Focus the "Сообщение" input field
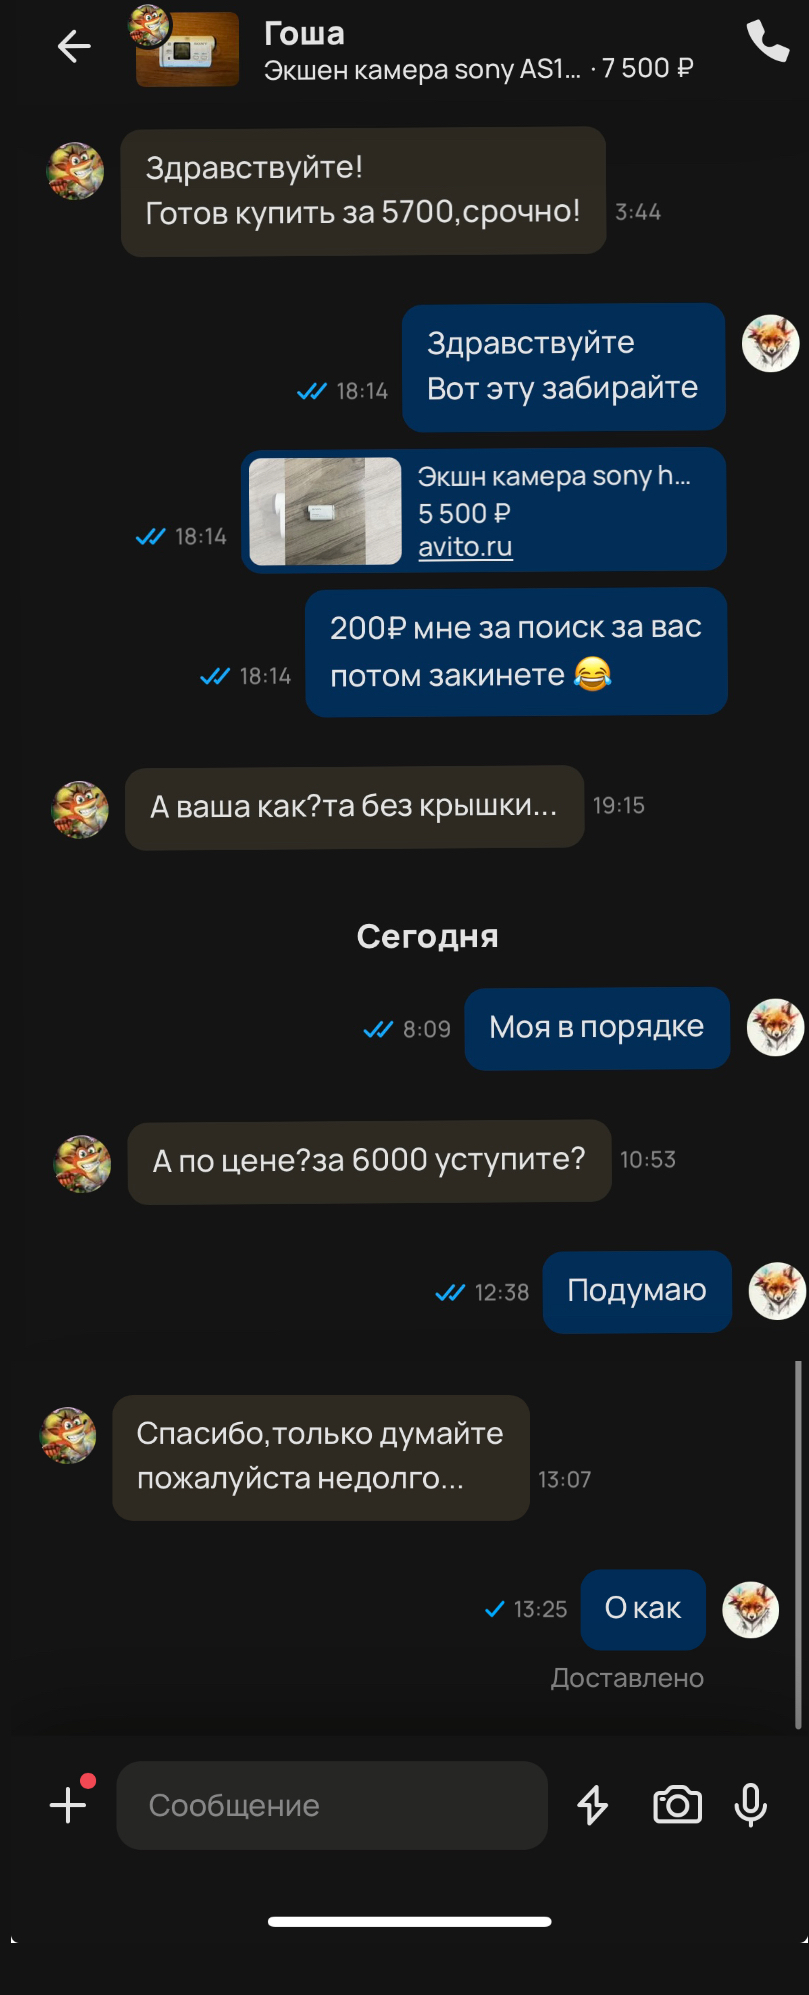Screen dimensions: 809x1995 coord(332,1805)
